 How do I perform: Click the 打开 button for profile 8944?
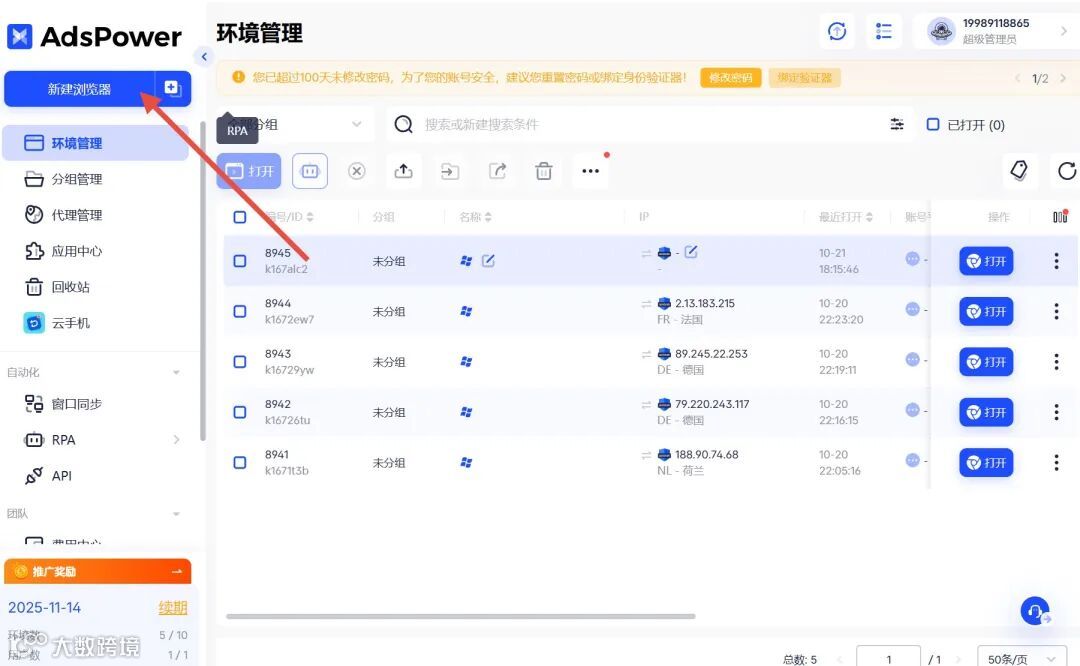[986, 311]
